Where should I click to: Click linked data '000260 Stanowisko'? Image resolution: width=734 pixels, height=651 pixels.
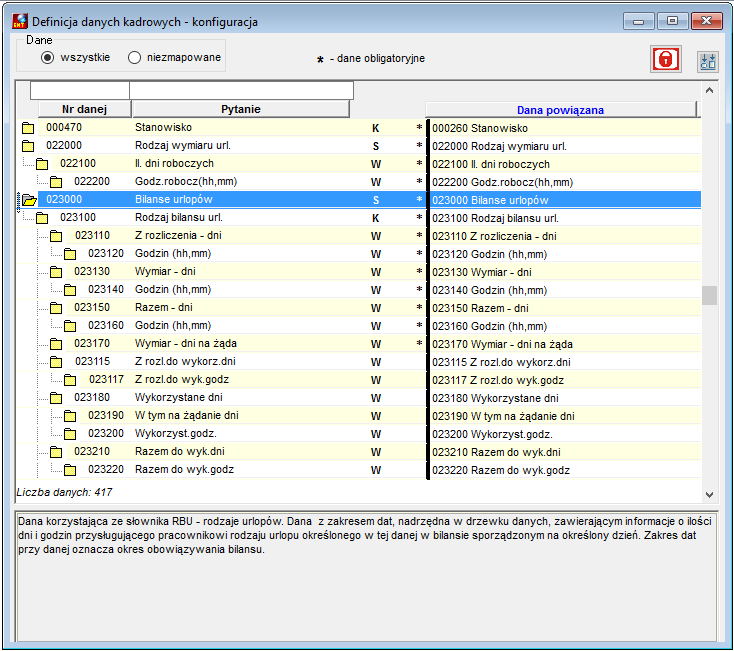click(x=480, y=128)
